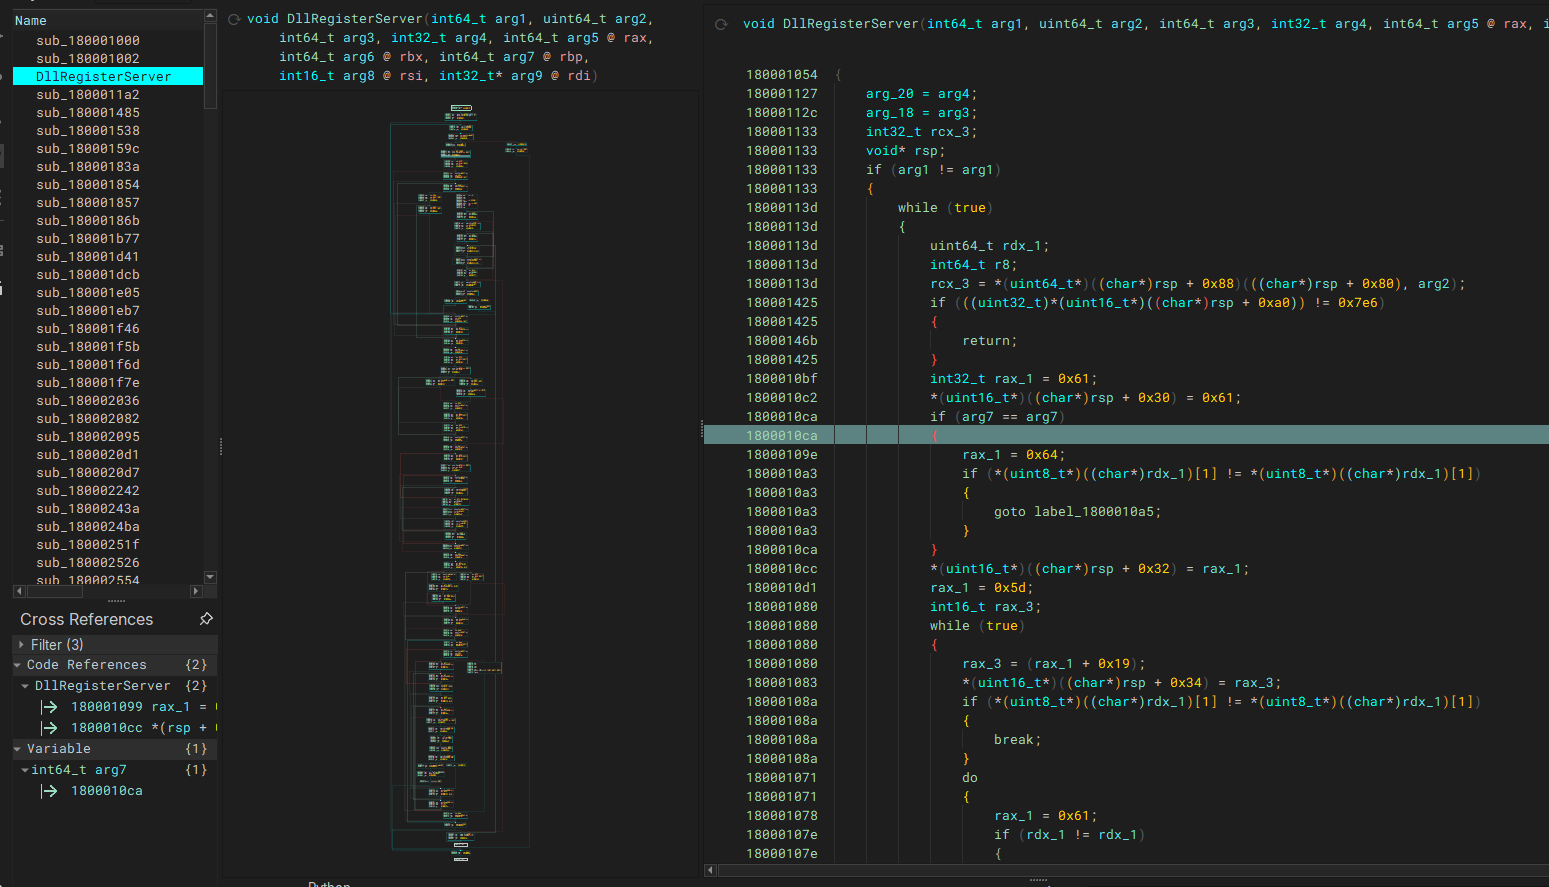Select sub_1800011a2 in the function list
Viewport: 1549px width, 887px height.
[108, 94]
